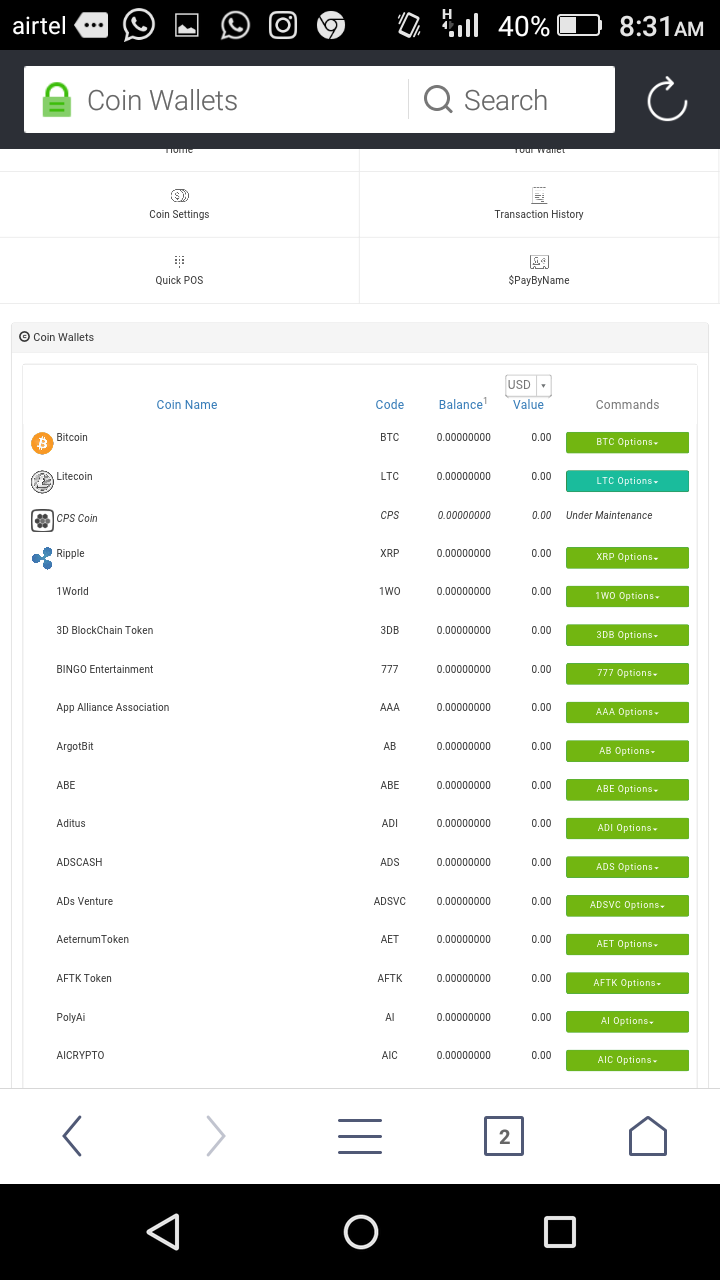The height and width of the screenshot is (1280, 720).
Task: Expand AAA Options dropdown
Action: 627,712
